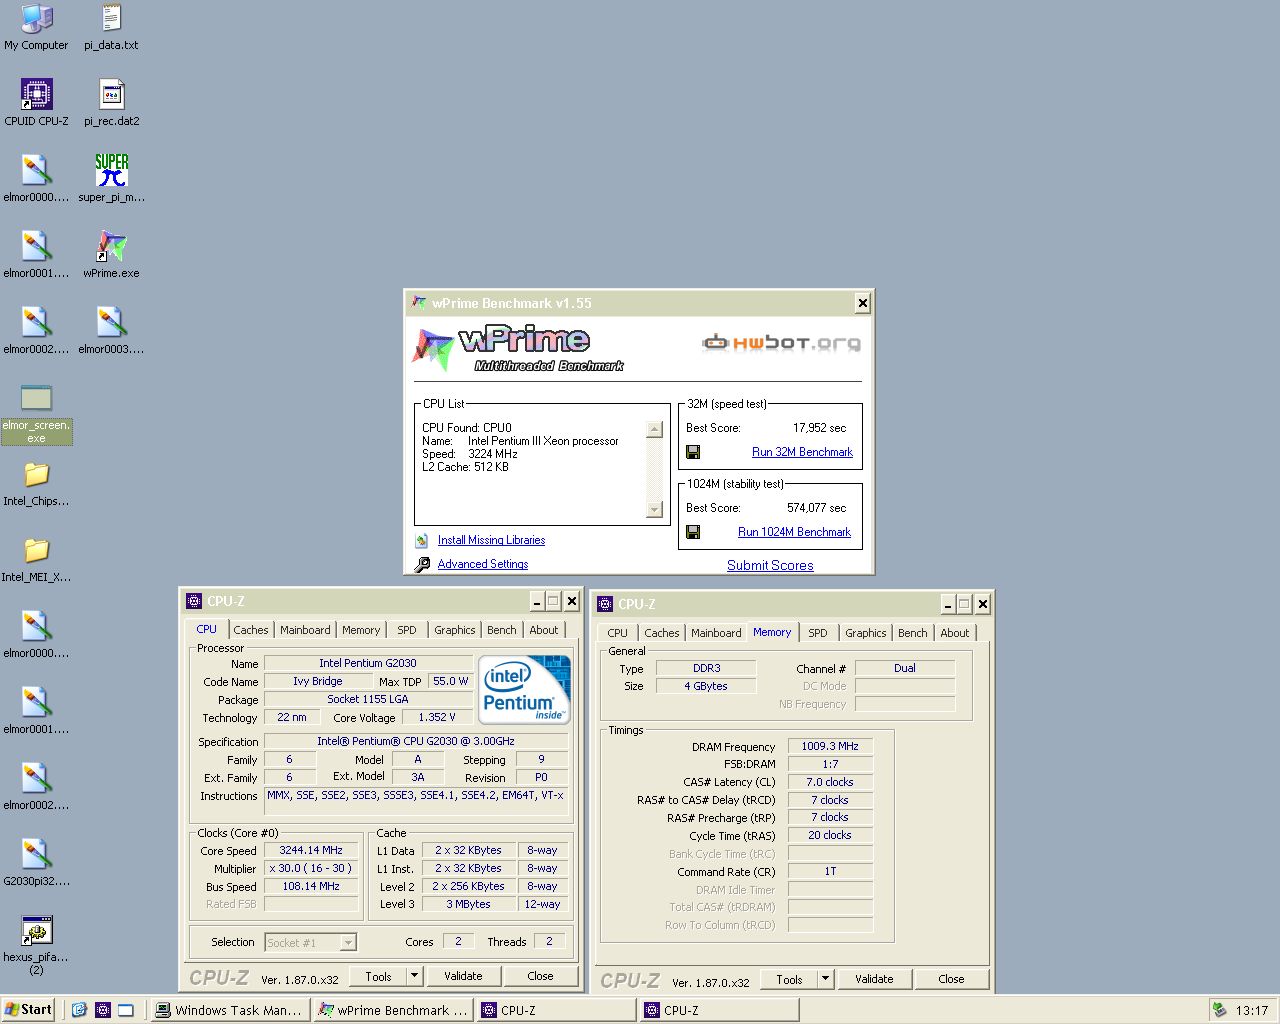Click Close button in right CPU-Z window
Image resolution: width=1280 pixels, height=1024 pixels.
(951, 979)
